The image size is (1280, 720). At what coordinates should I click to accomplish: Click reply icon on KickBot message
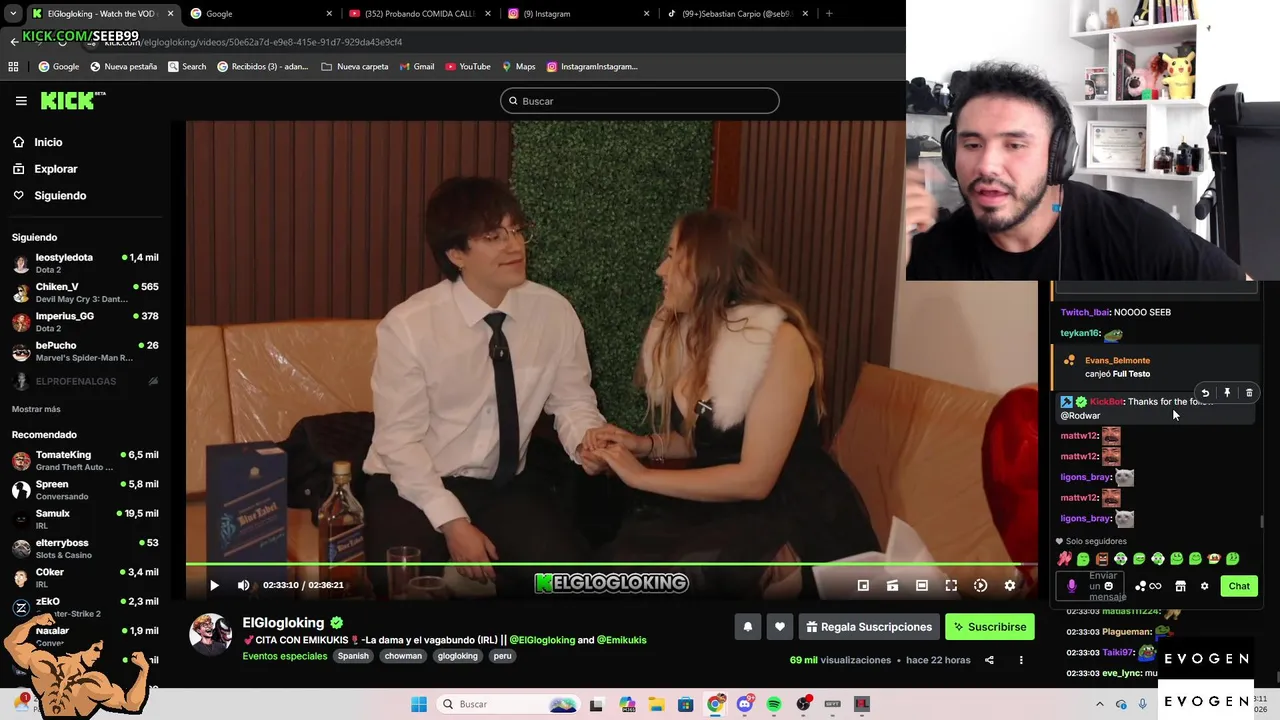pos(1205,393)
